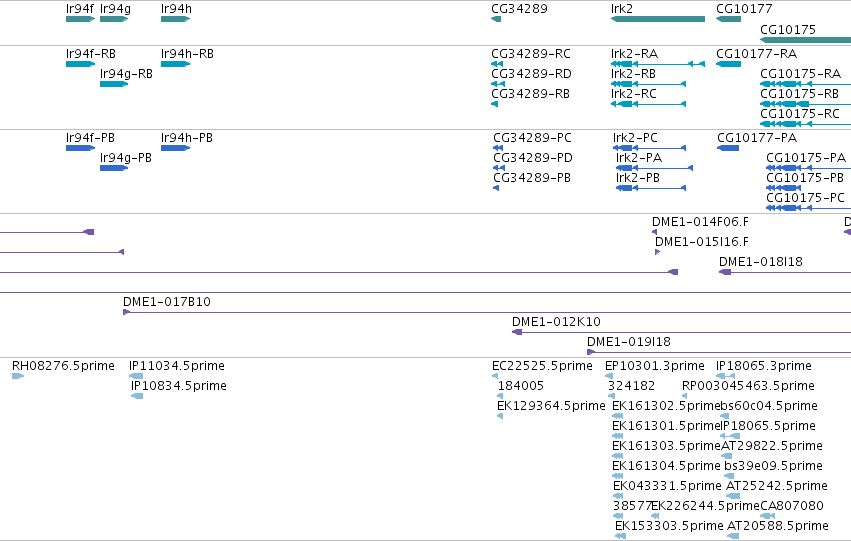Image resolution: width=851 pixels, height=541 pixels.
Task: Select the Ir94h gene feature
Action: [x=175, y=19]
